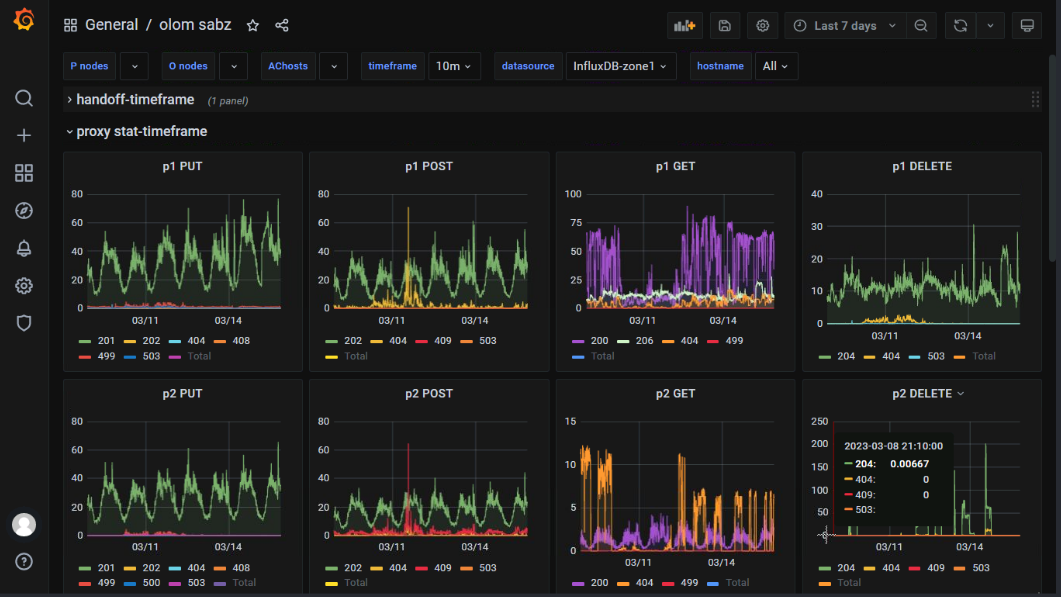Click the zoom out time range button
Image resolution: width=1061 pixels, height=597 pixels.
(920, 26)
